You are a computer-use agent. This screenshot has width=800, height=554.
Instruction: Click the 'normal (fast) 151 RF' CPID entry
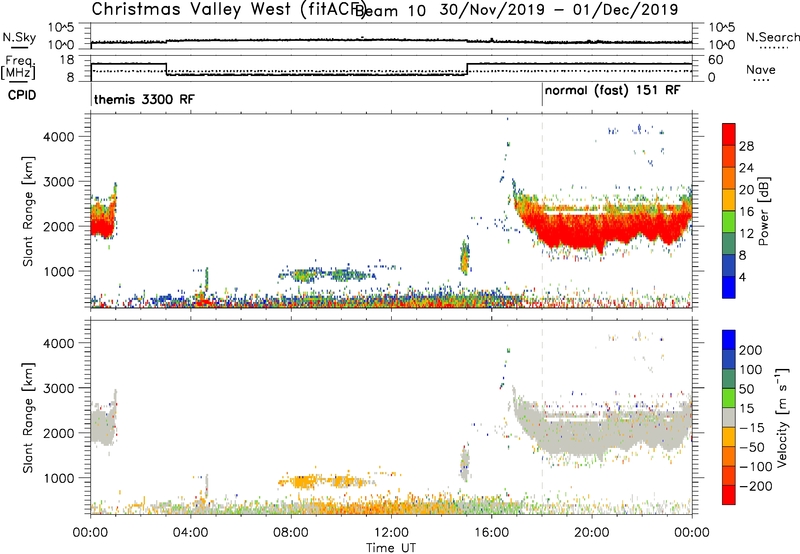coord(612,91)
